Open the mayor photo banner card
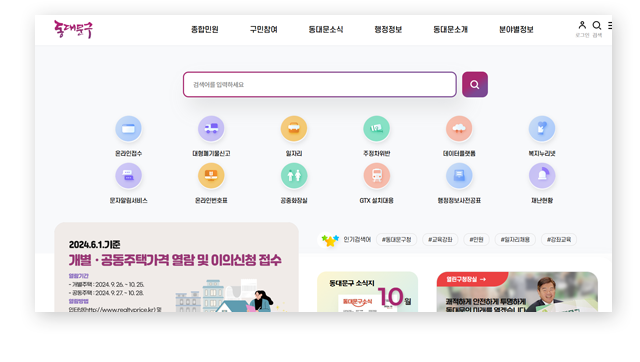 click(x=517, y=292)
